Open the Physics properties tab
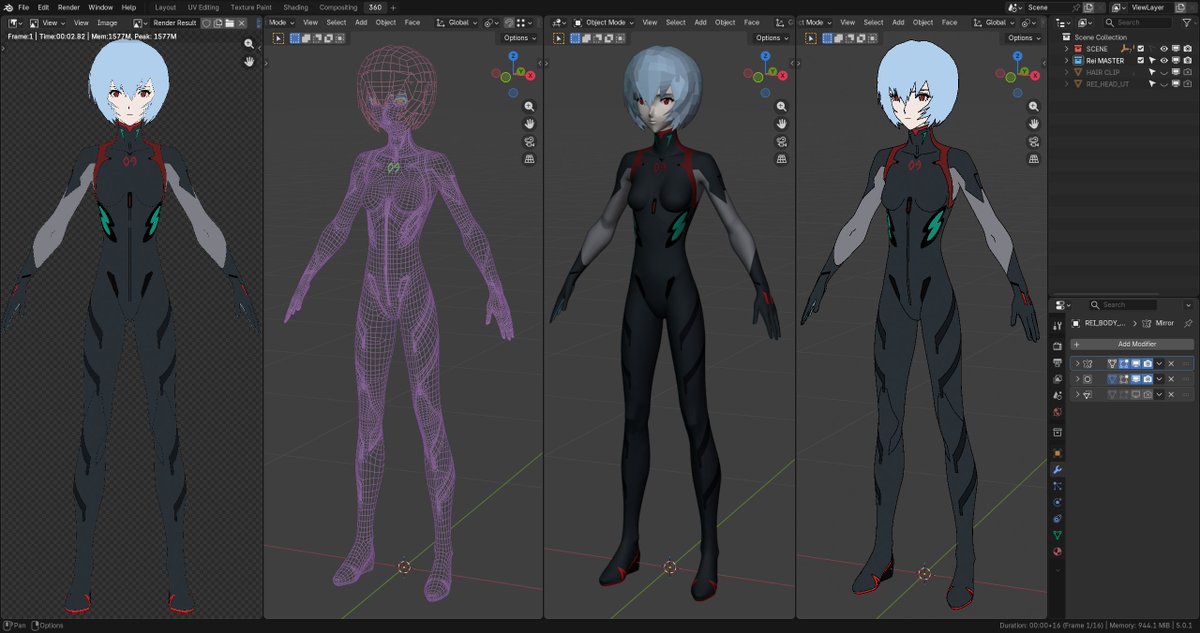Viewport: 1200px width, 633px height. click(x=1057, y=502)
